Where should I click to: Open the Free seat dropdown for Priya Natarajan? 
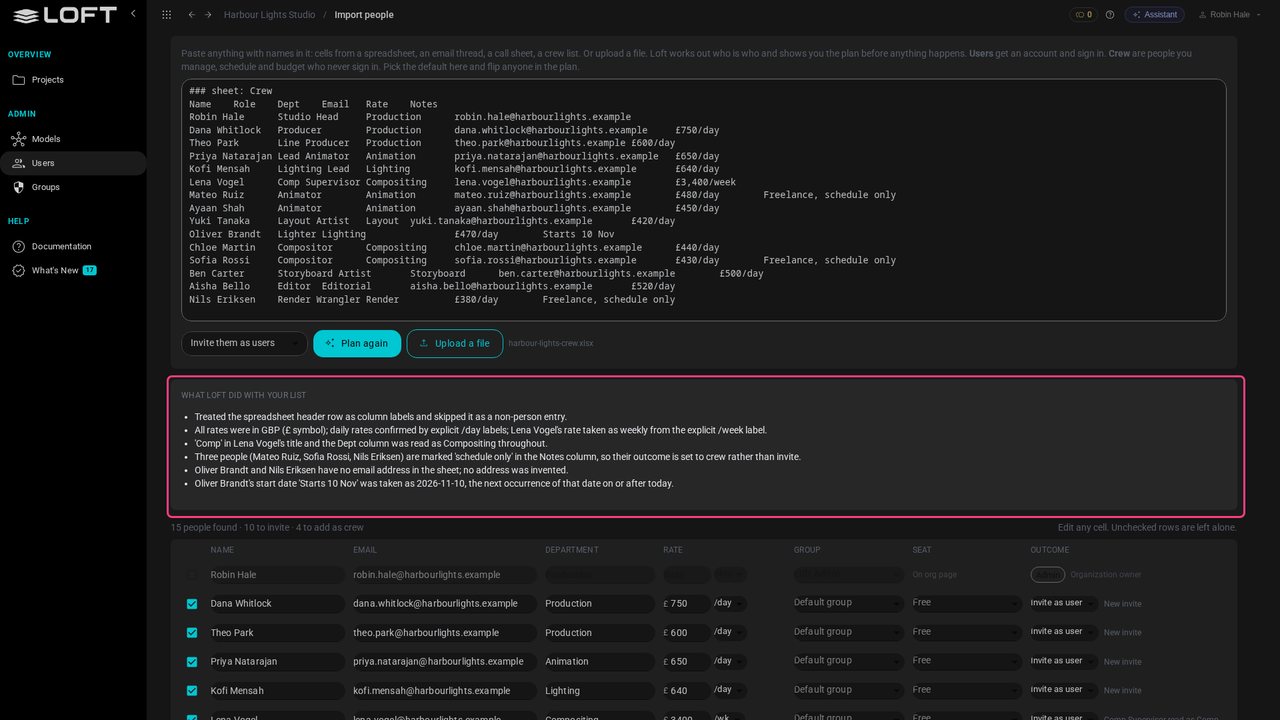967,662
